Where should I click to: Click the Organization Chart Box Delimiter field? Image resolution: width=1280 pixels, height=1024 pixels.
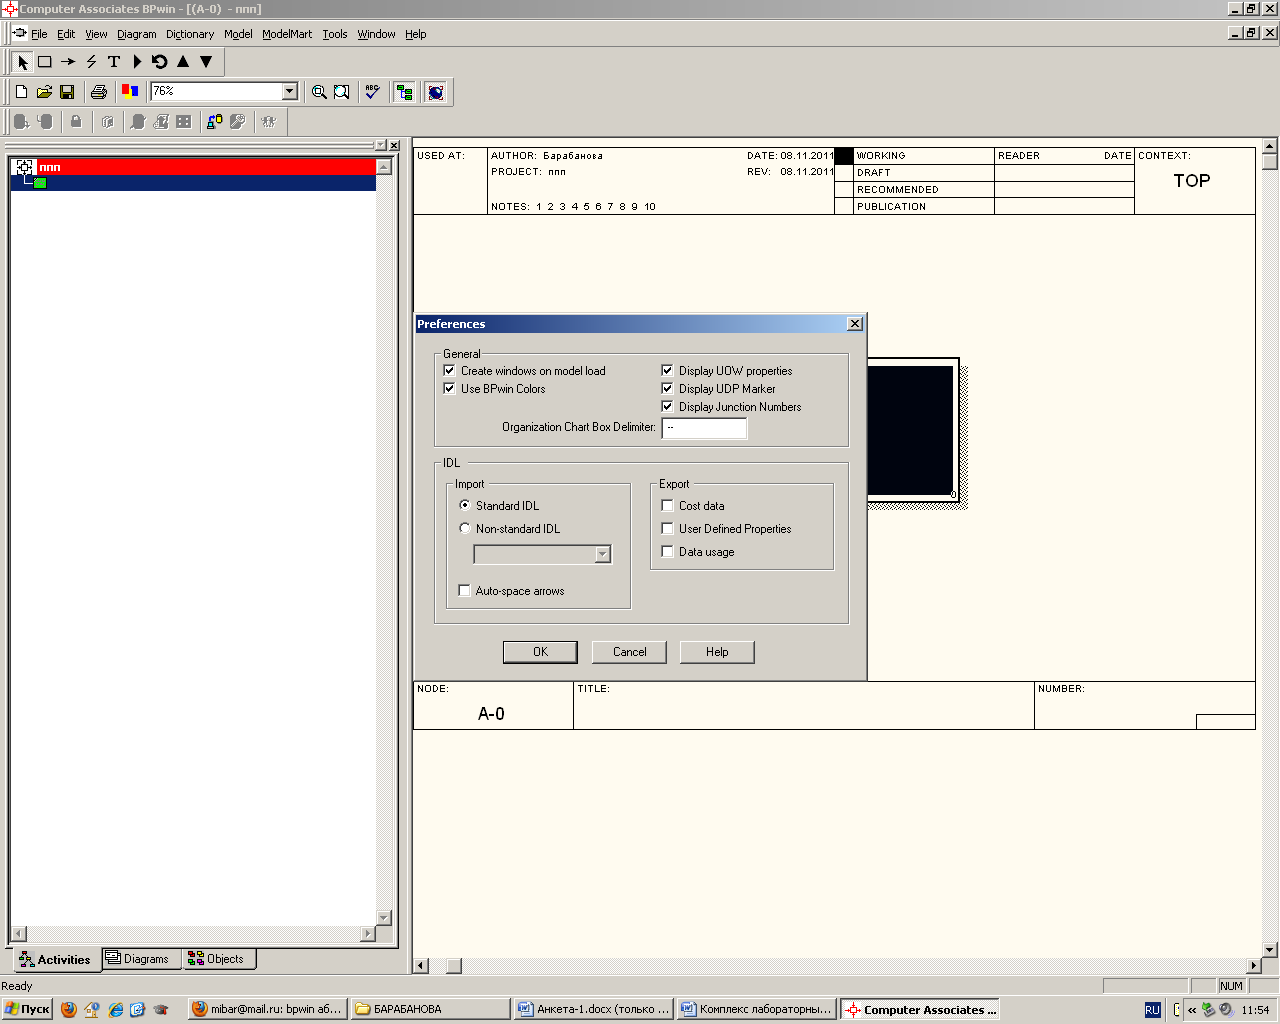[x=704, y=427]
